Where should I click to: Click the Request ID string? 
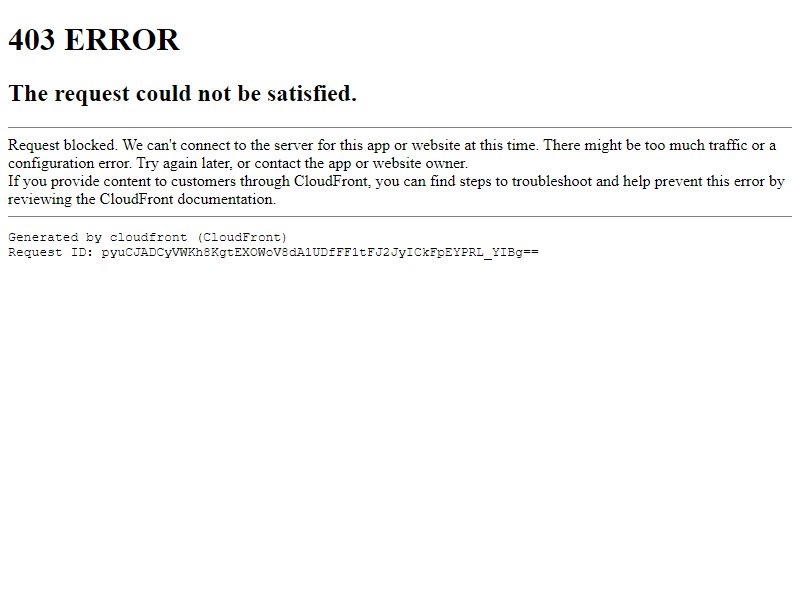click(x=320, y=252)
